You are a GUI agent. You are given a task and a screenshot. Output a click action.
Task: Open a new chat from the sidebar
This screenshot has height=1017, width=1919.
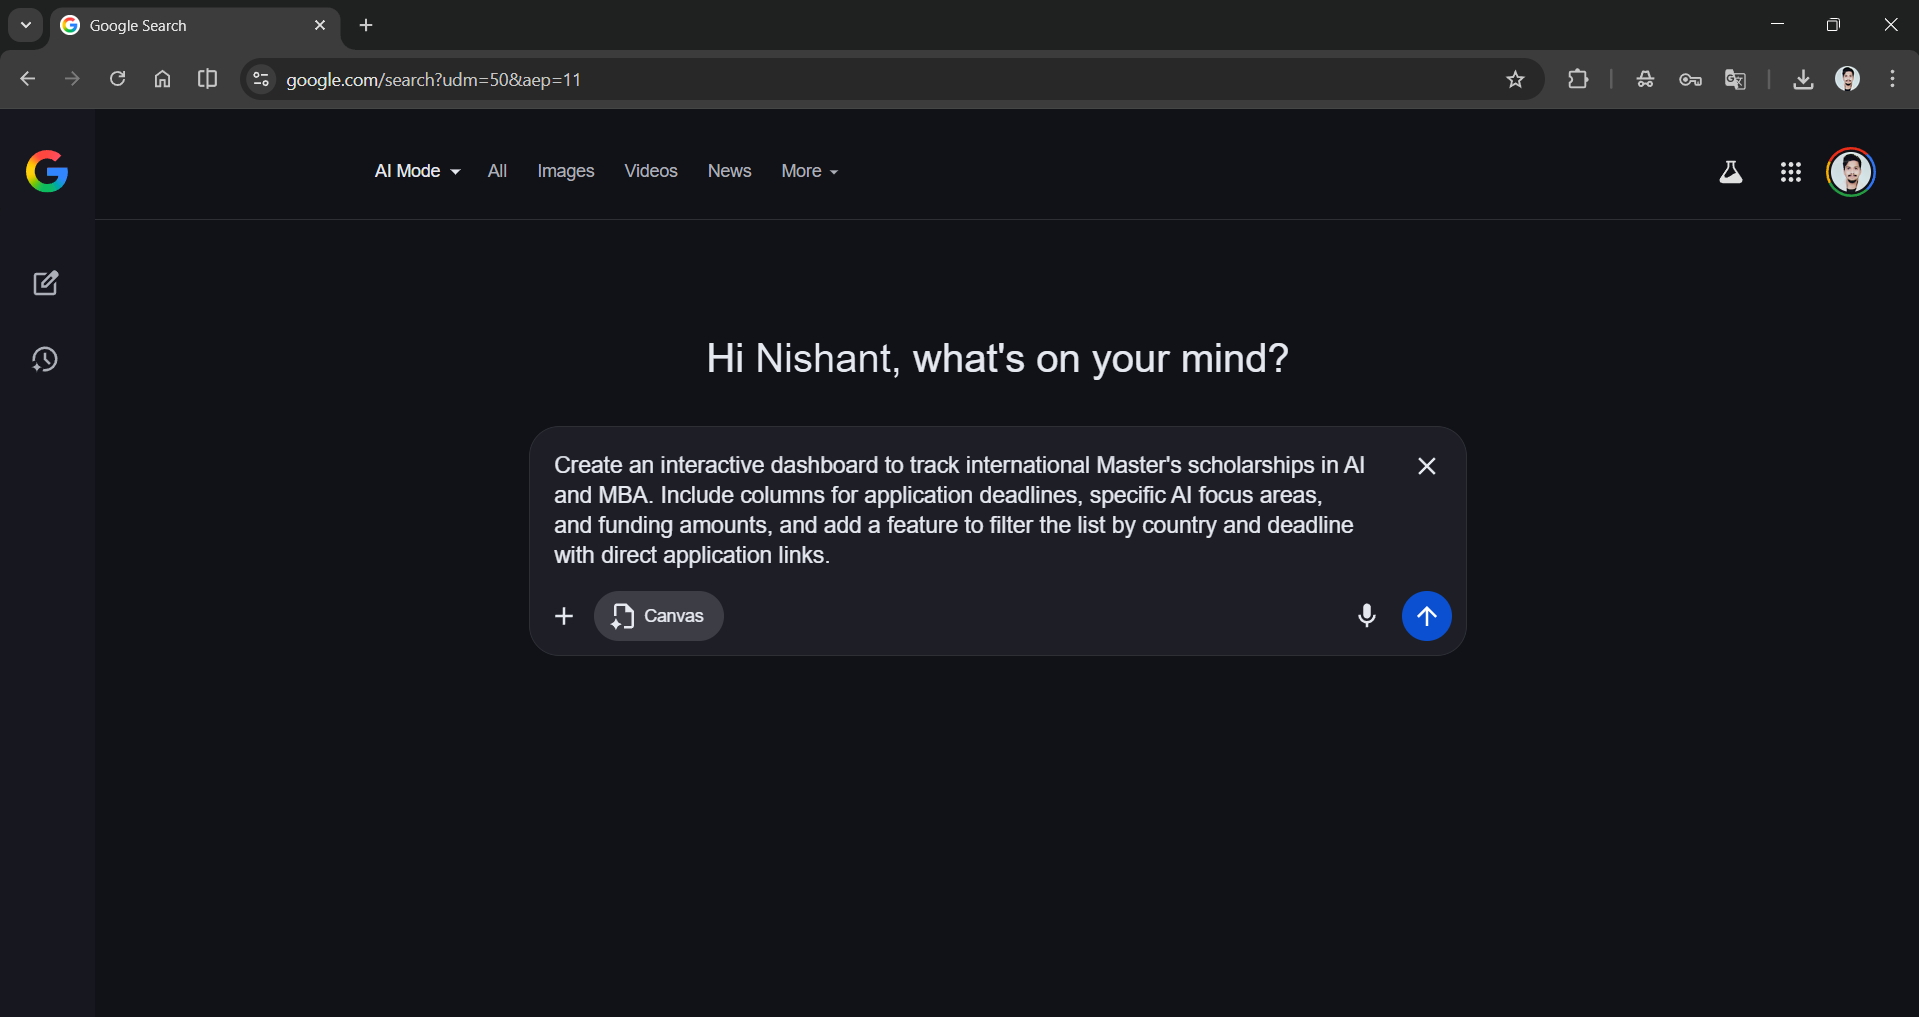coord(46,283)
